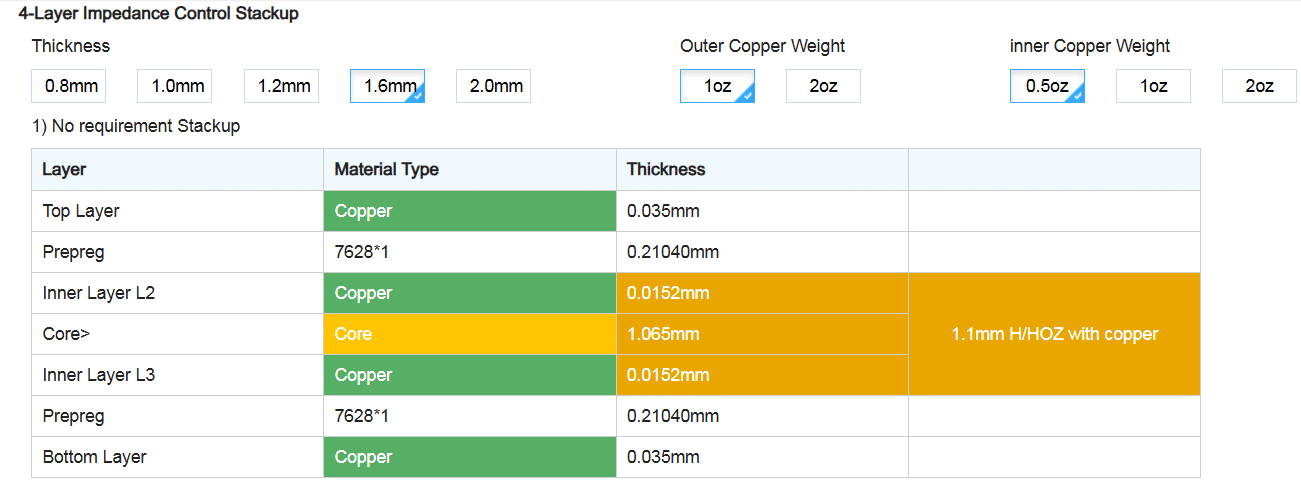Set inner copper weight to 2oz
This screenshot has height=487, width=1301.
(x=1260, y=86)
